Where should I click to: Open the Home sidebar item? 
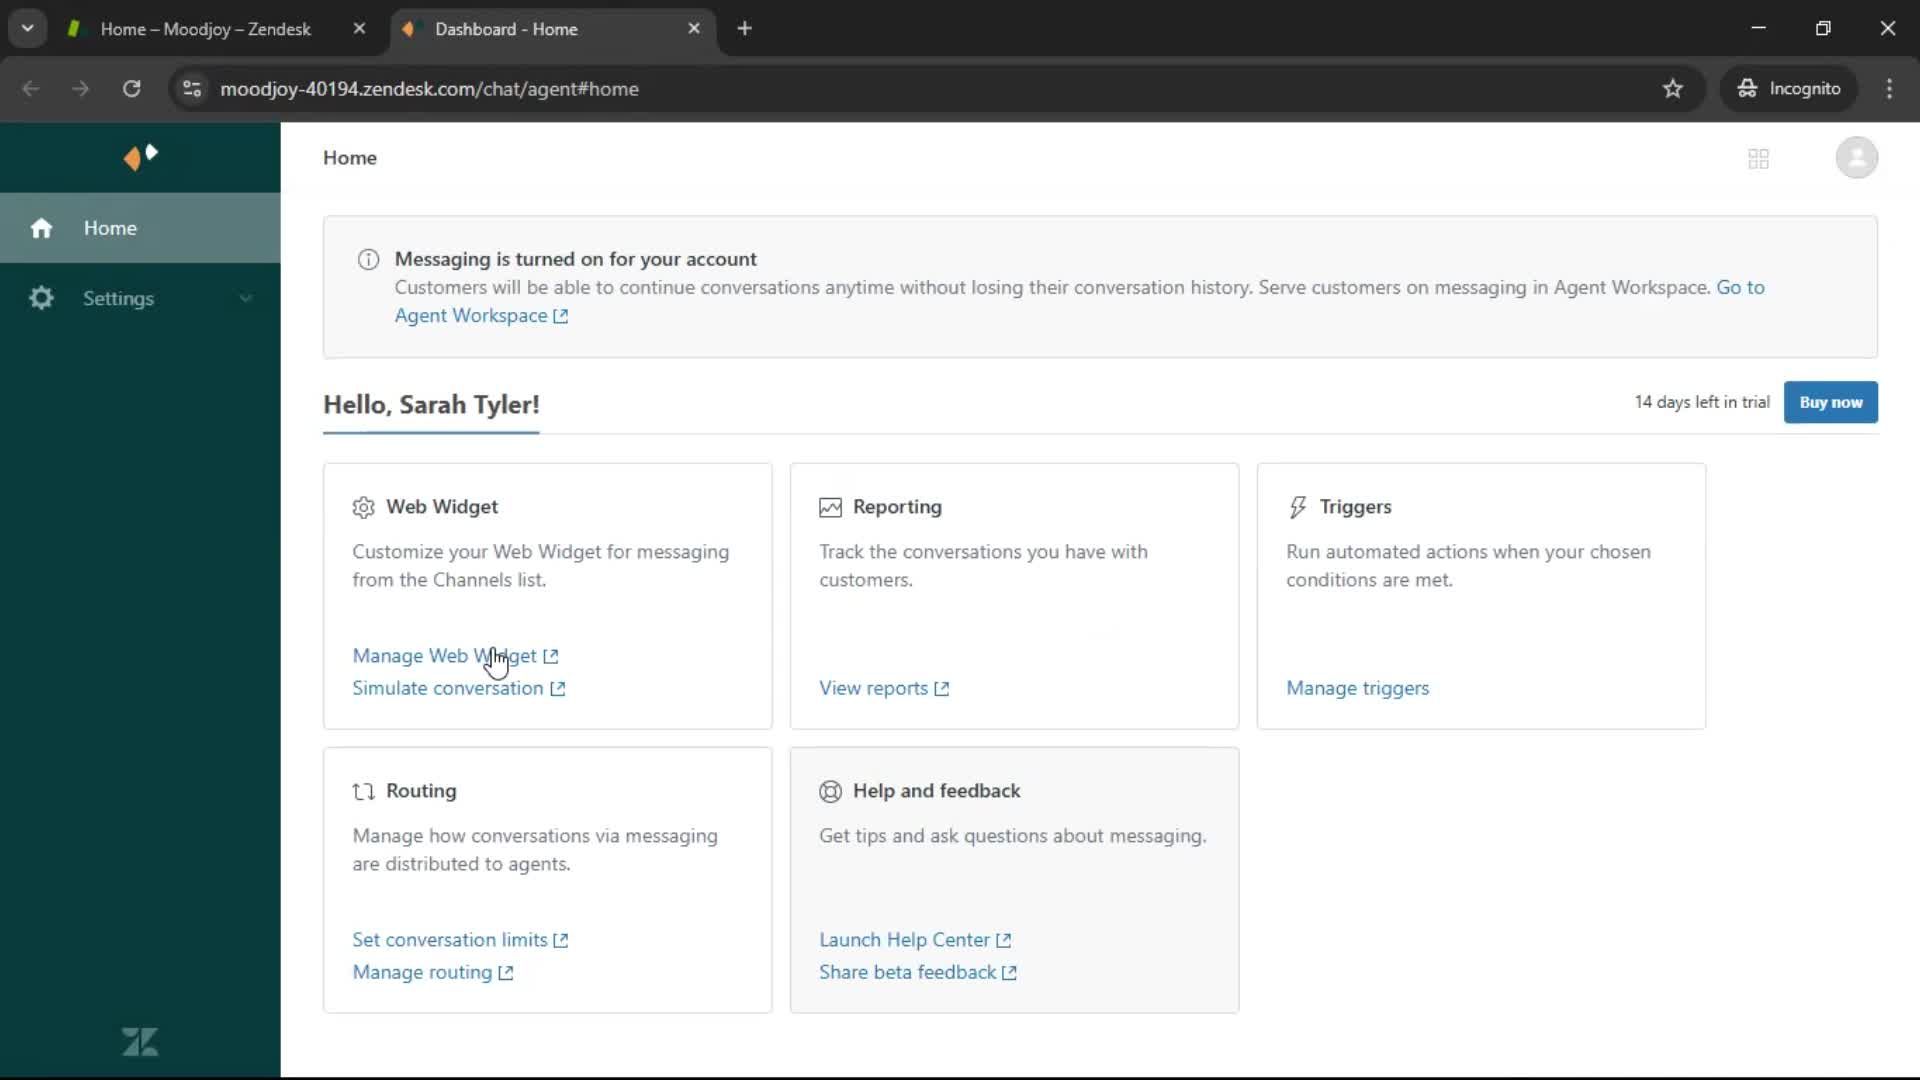(x=140, y=228)
